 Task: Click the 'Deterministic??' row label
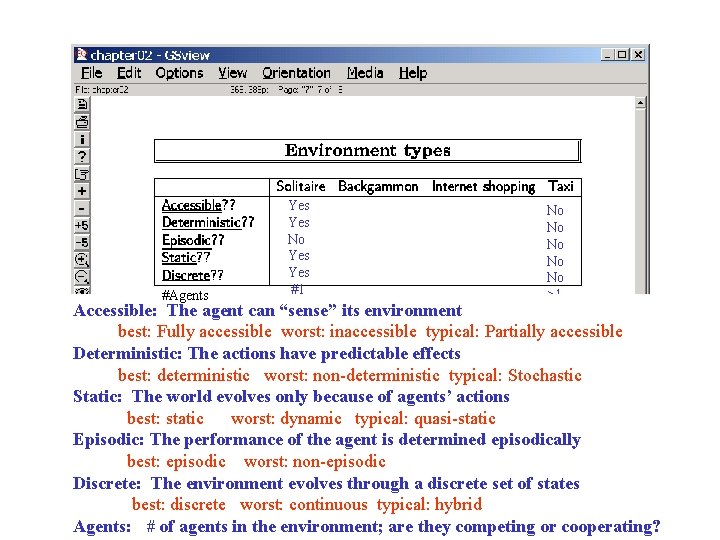(x=208, y=222)
